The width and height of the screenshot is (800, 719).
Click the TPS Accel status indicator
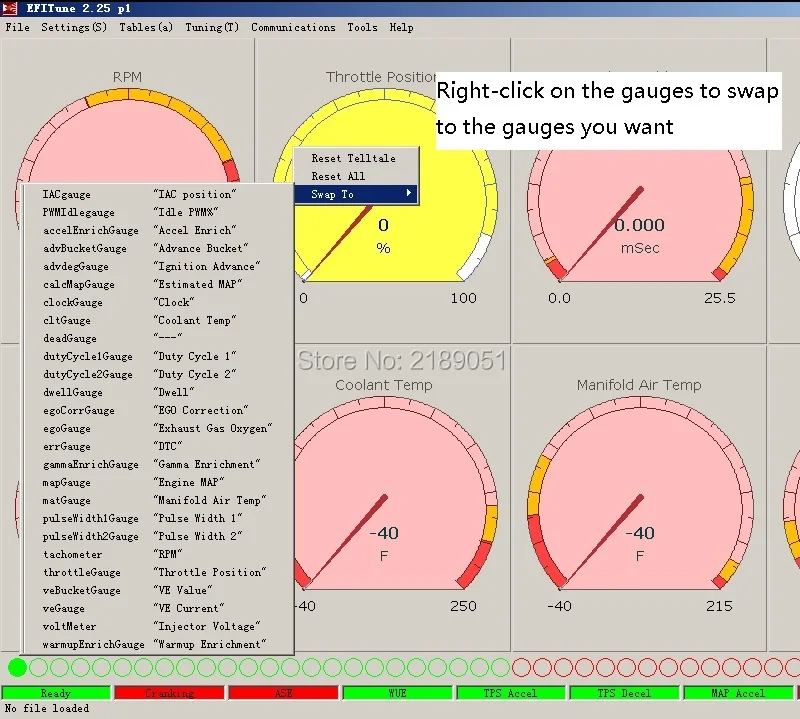tap(510, 693)
